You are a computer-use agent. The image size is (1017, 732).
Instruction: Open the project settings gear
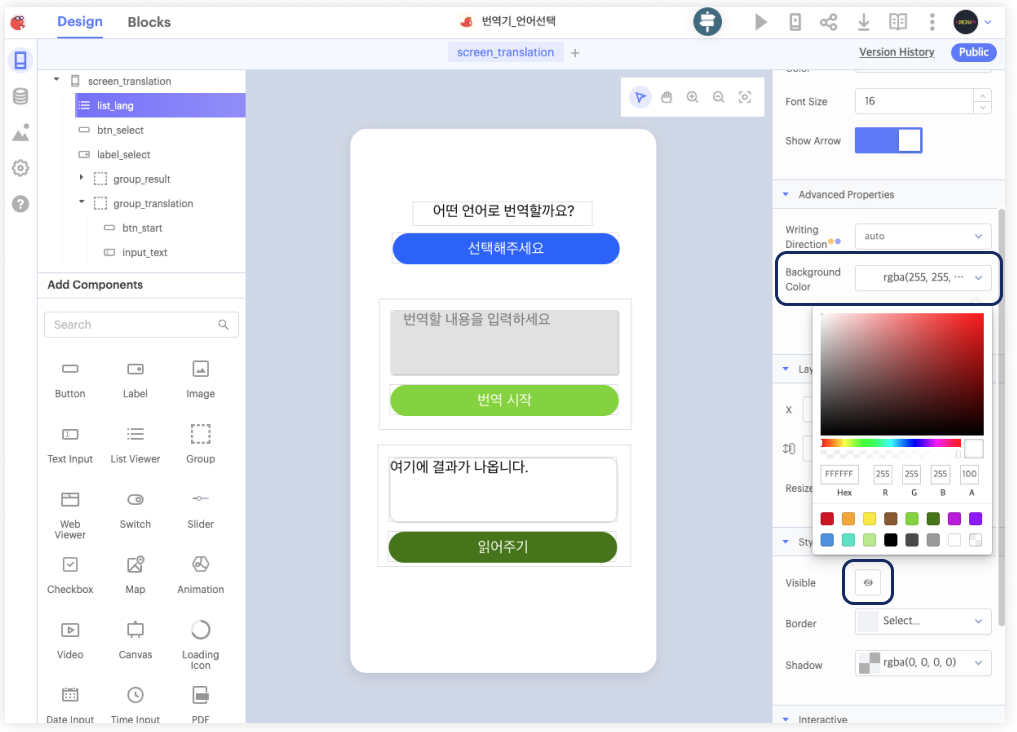(21, 168)
